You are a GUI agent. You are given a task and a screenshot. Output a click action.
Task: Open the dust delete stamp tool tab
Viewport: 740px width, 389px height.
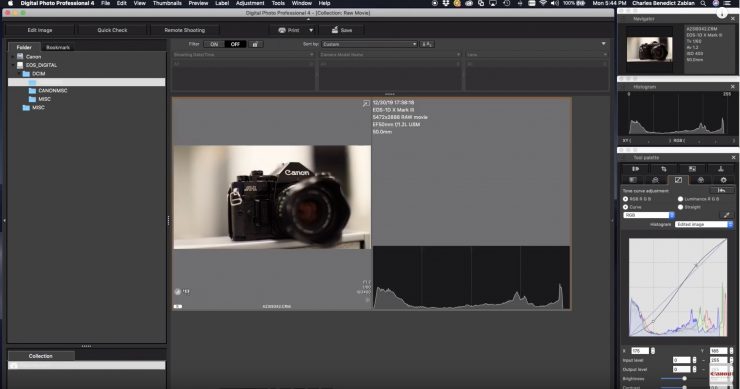pyautogui.click(x=720, y=169)
